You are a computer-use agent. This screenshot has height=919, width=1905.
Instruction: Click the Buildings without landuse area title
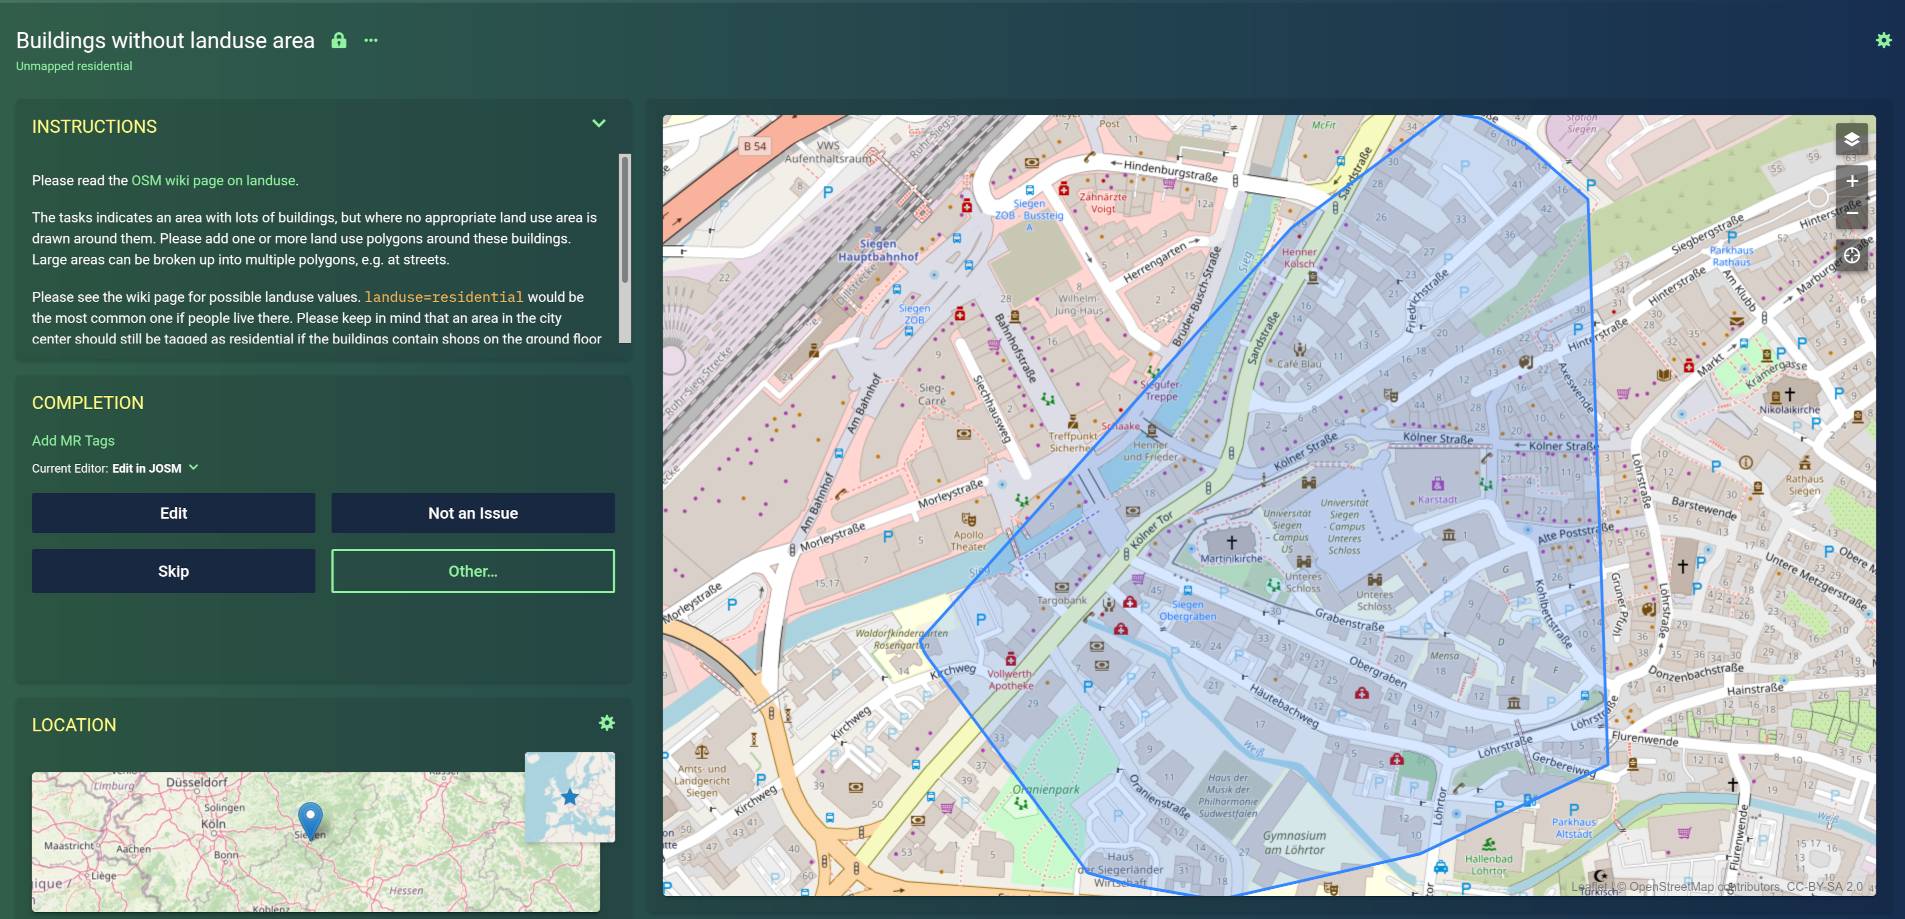click(165, 40)
